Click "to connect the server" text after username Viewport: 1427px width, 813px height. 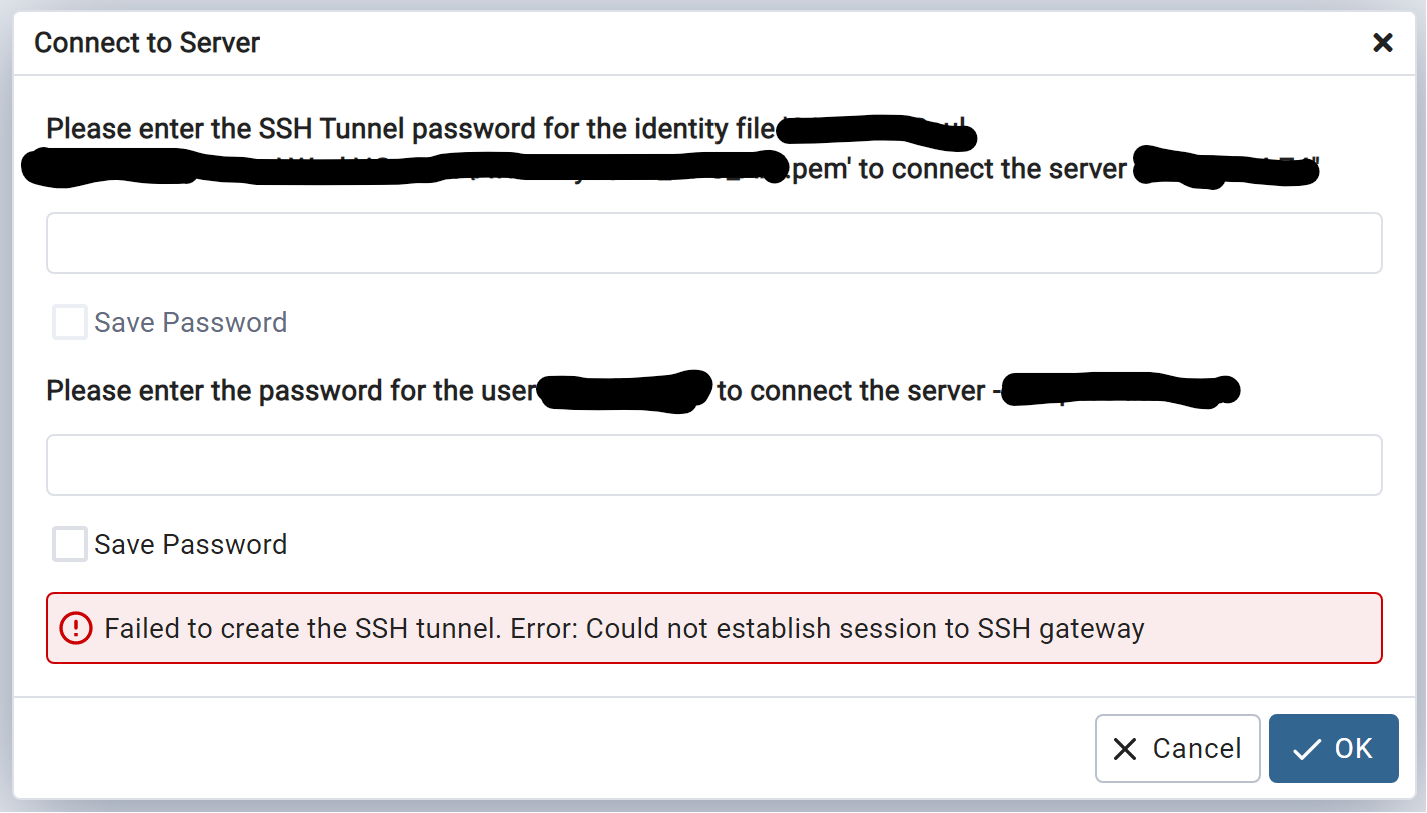[x=851, y=390]
